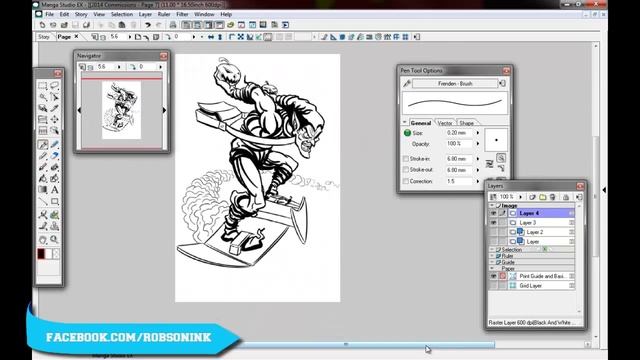
Task: Toggle the Stroke-out checkbox
Action: coord(406,170)
